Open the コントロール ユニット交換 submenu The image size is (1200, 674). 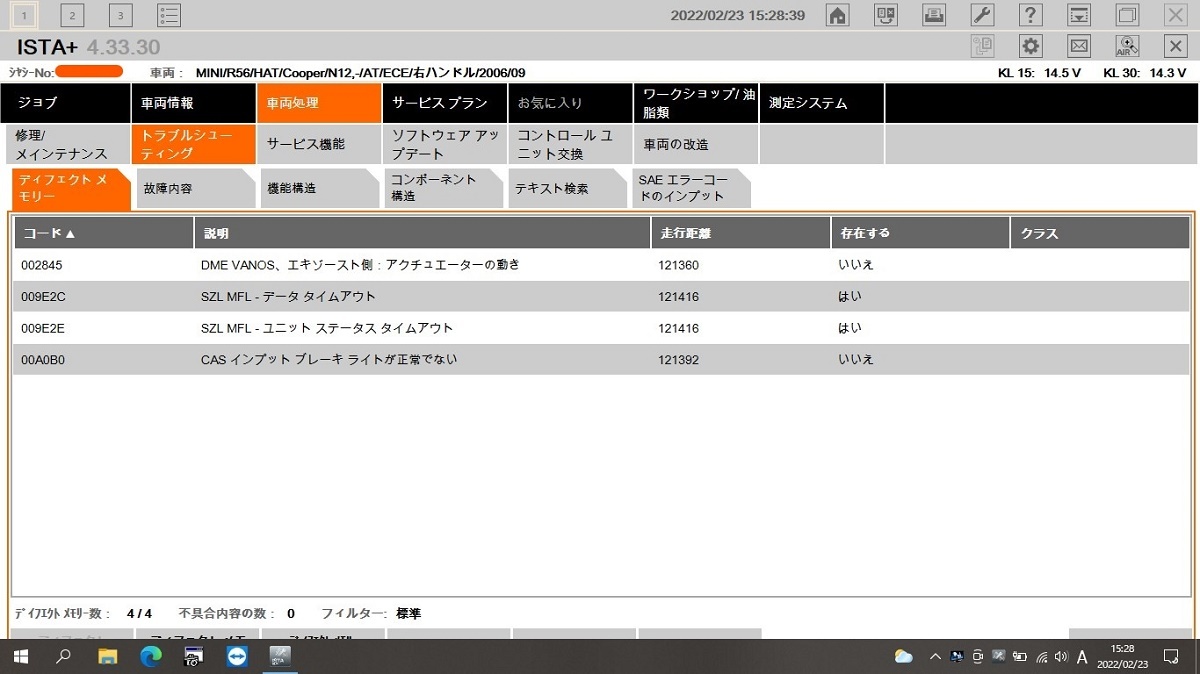570,144
